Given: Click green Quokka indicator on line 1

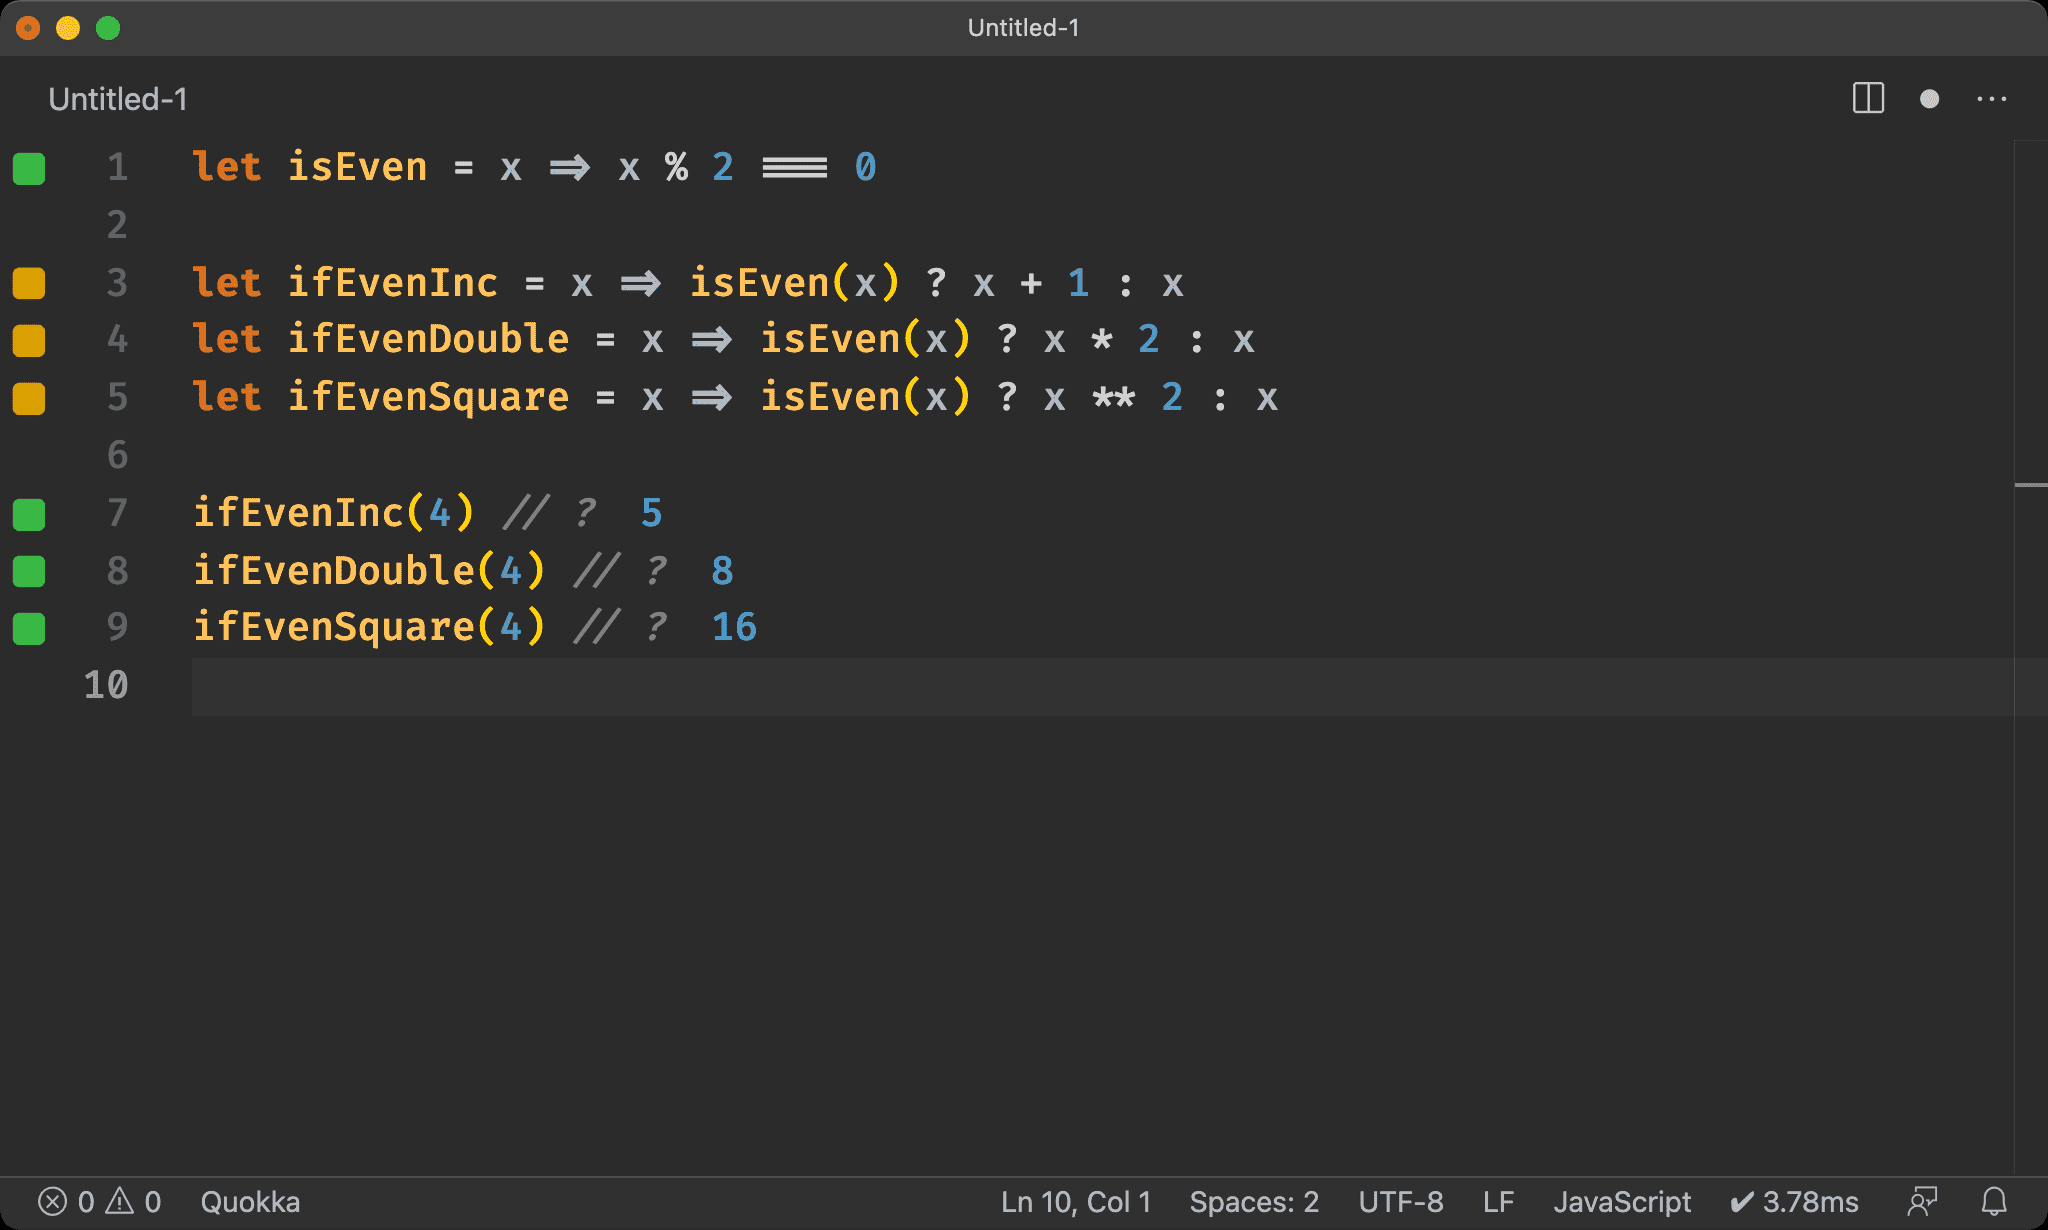Looking at the screenshot, I should point(29,169).
